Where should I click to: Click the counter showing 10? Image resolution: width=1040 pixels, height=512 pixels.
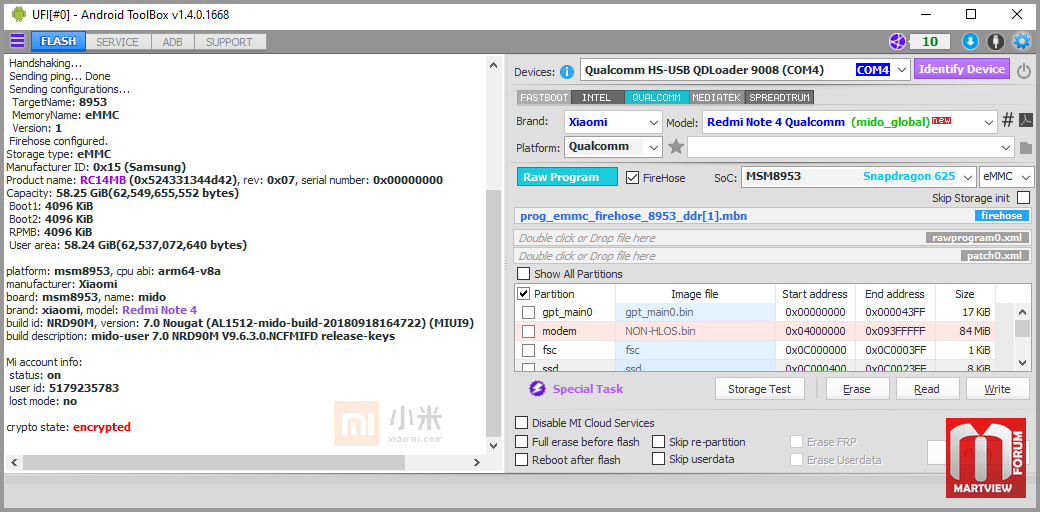(930, 42)
